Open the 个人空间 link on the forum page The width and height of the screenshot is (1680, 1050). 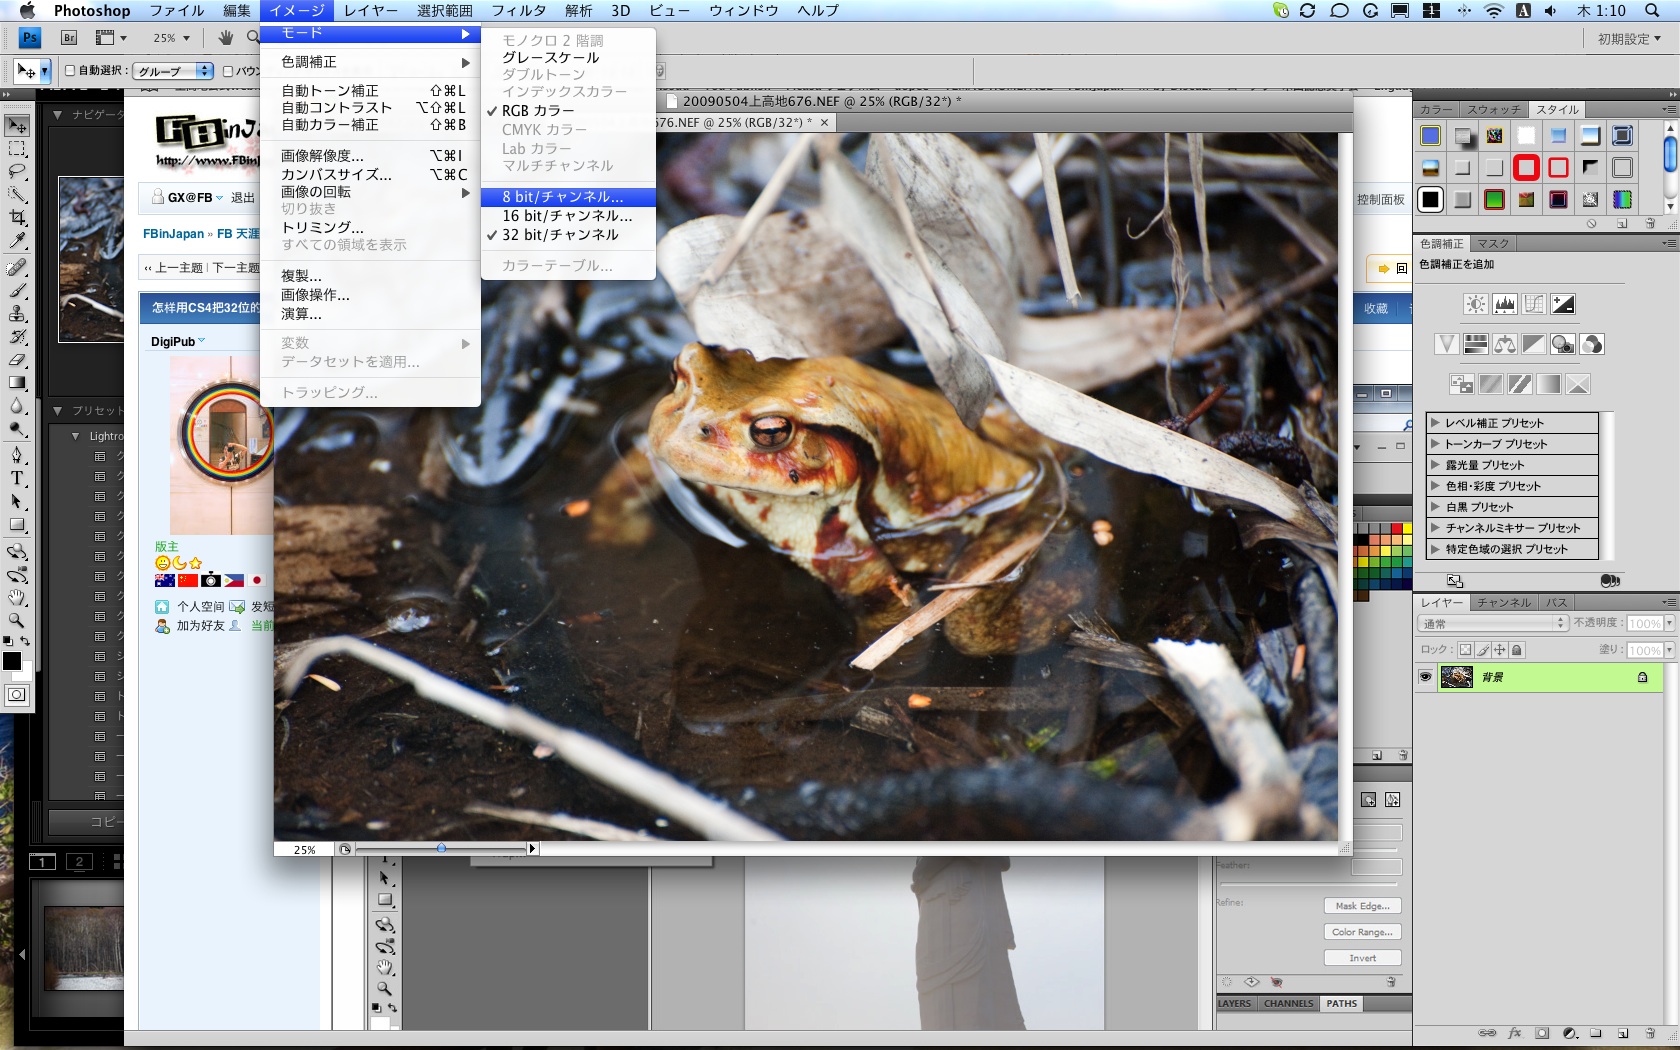coord(200,606)
